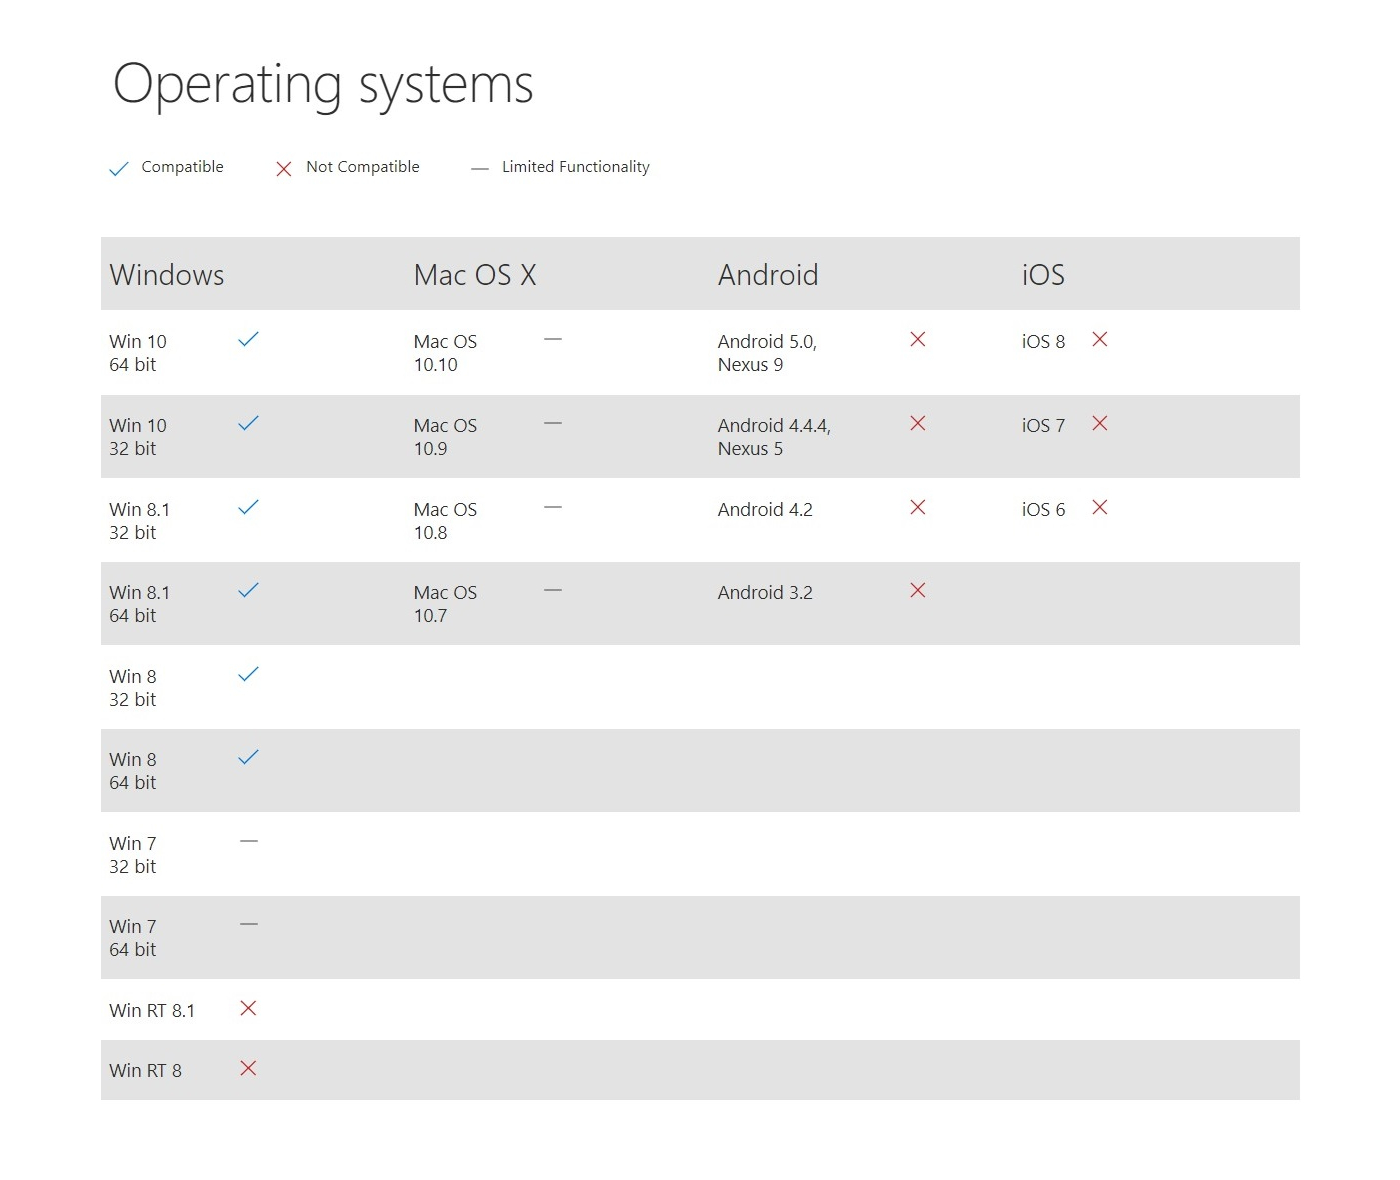The width and height of the screenshot is (1400, 1180).
Task: Click the Android 3.2 label
Action: (x=765, y=592)
